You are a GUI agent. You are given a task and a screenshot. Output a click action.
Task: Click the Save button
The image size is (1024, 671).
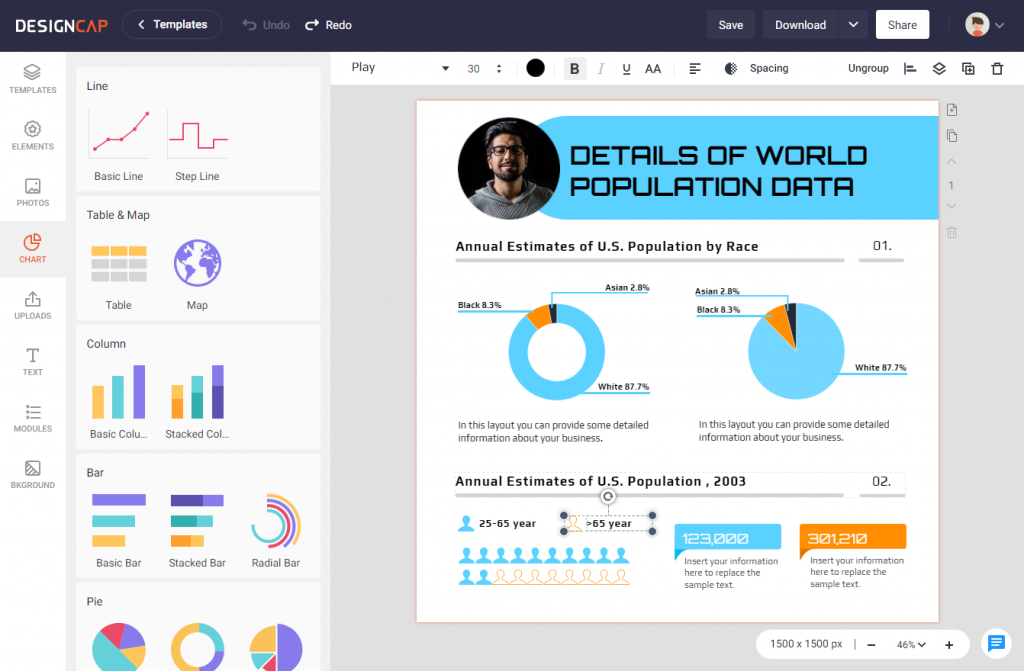coord(731,24)
